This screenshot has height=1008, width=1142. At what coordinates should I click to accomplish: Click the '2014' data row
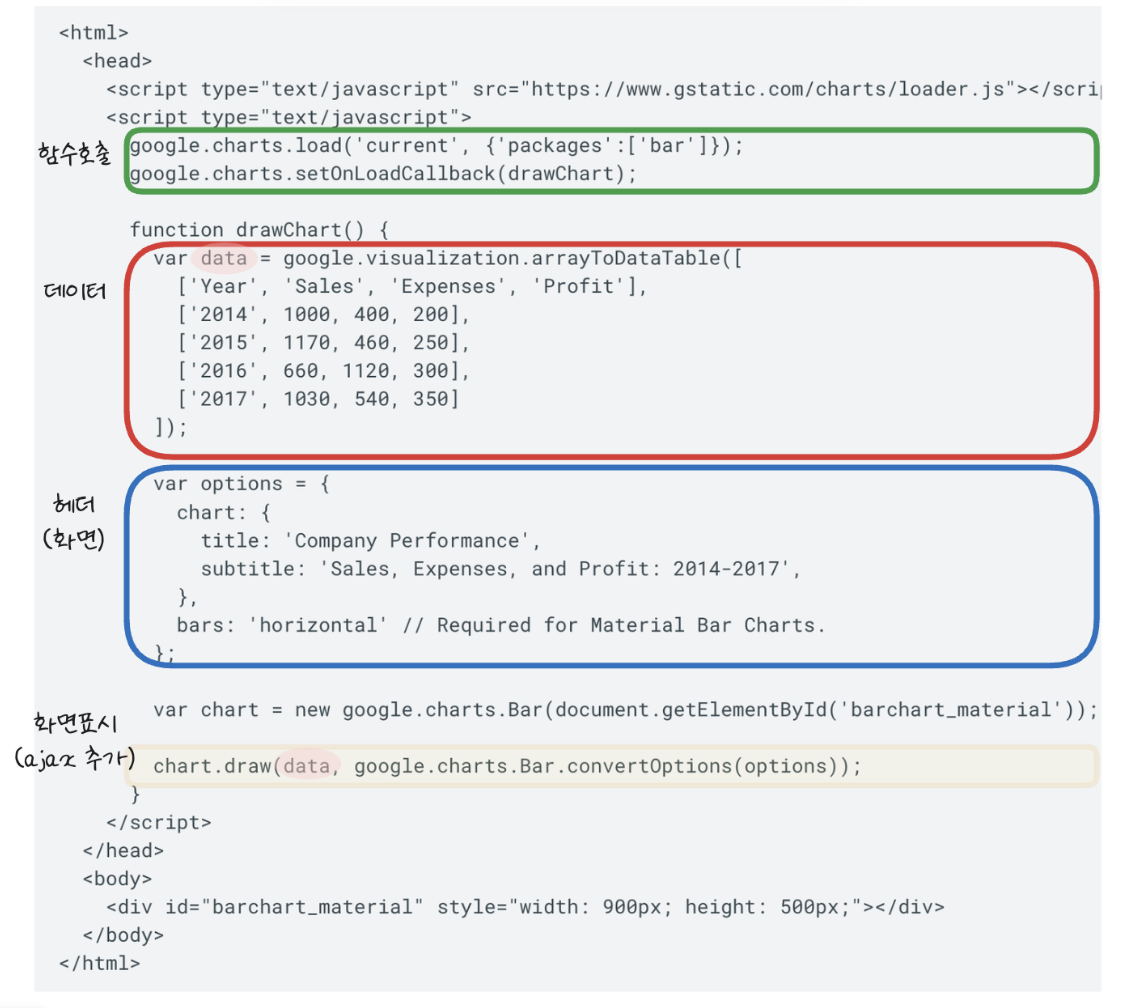coord(323,315)
